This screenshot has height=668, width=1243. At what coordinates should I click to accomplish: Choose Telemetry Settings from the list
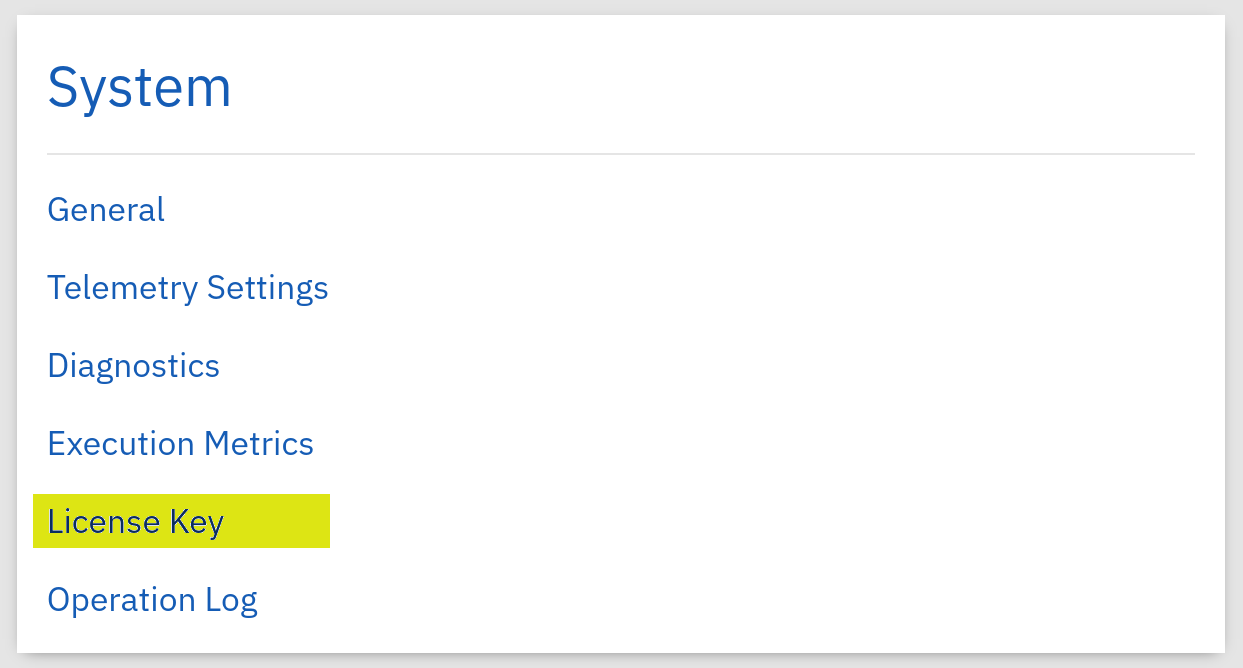[x=188, y=288]
